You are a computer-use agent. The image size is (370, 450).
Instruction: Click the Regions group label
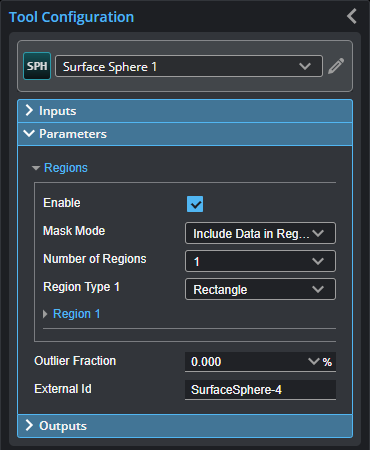[66, 168]
